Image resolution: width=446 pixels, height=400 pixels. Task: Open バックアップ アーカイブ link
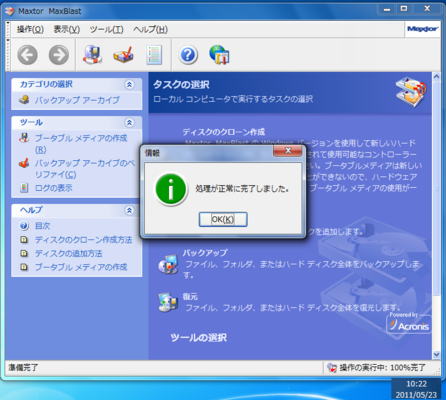point(77,100)
